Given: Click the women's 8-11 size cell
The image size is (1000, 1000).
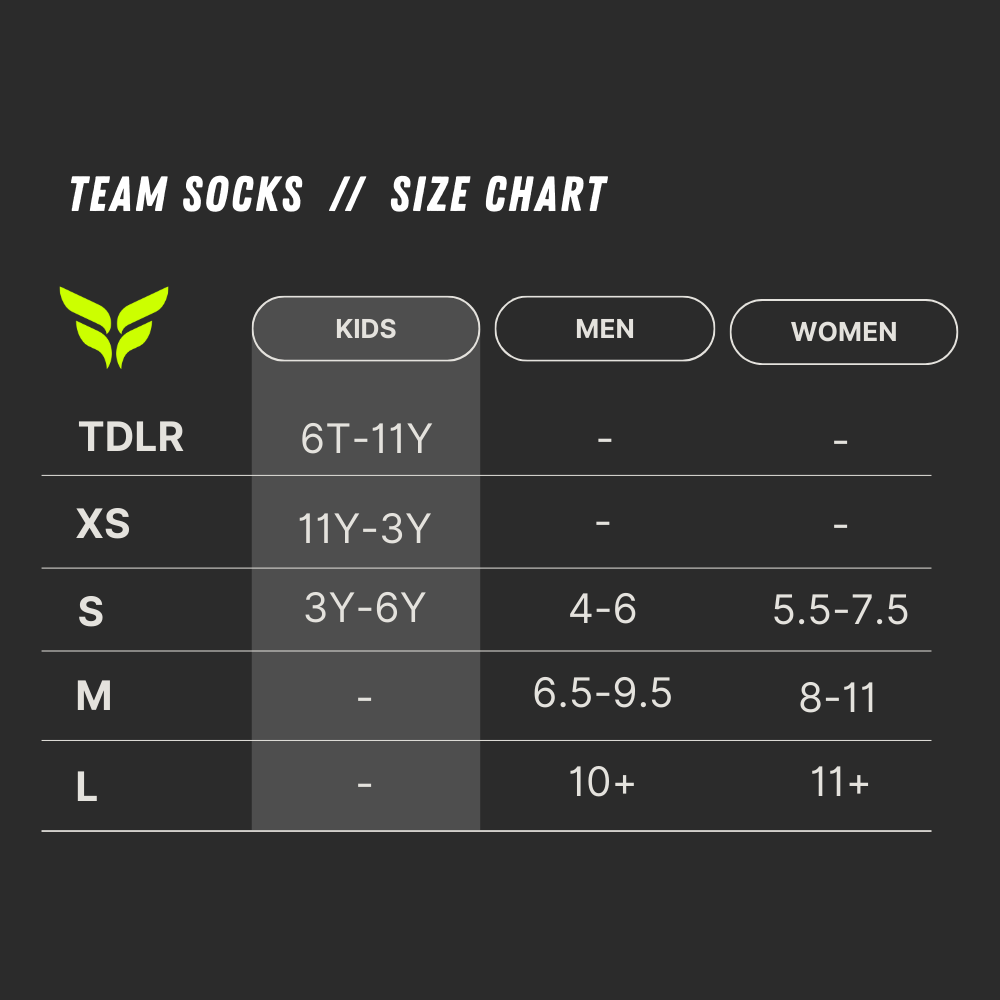Looking at the screenshot, I should point(838,698).
